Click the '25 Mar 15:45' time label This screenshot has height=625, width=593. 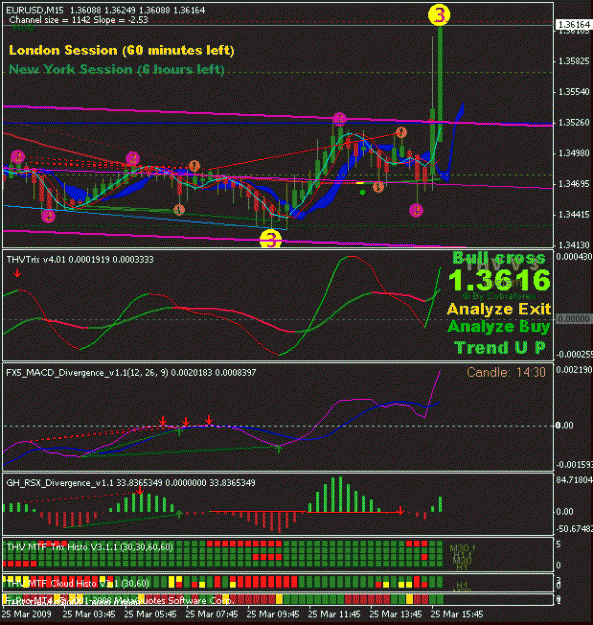(457, 614)
